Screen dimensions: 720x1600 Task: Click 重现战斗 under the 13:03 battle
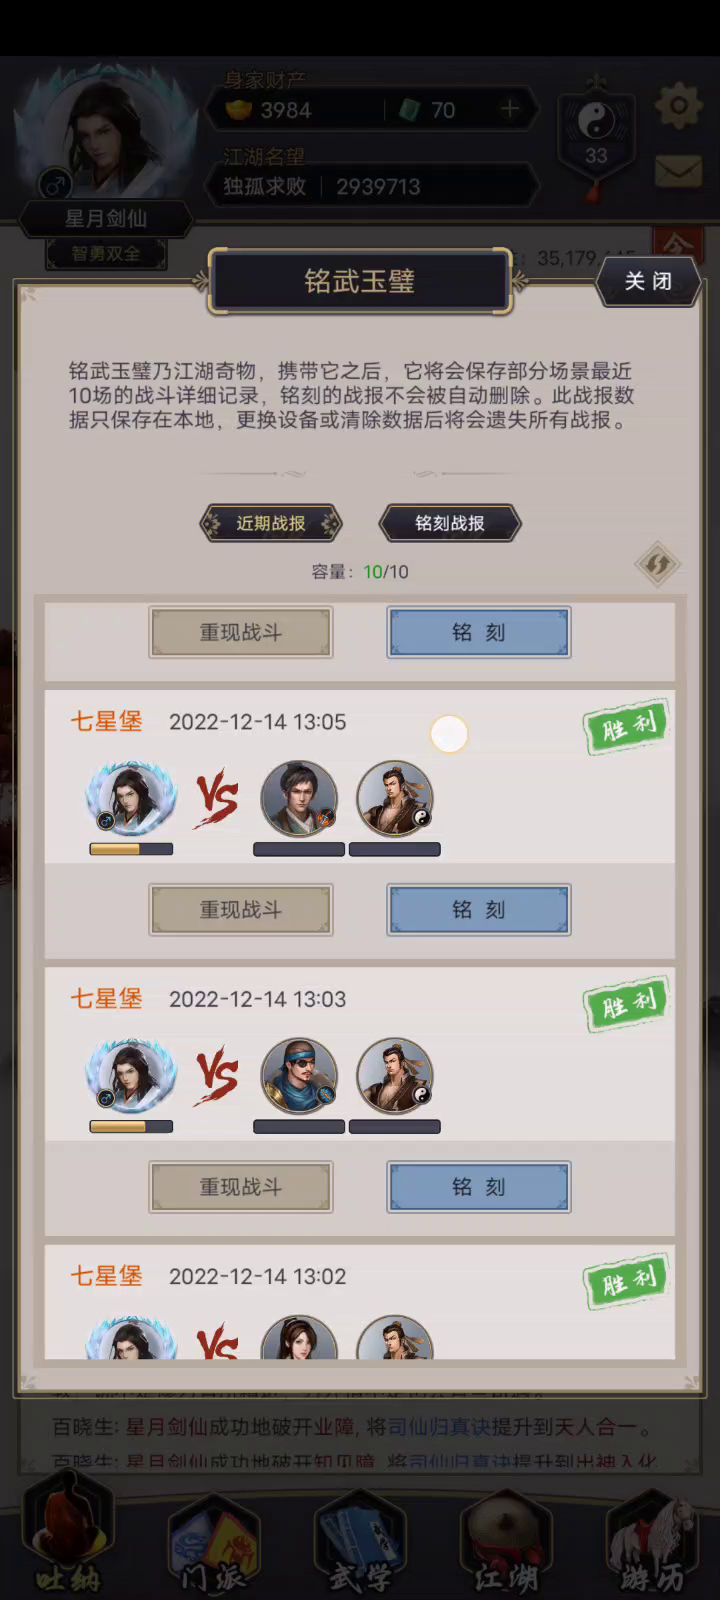pyautogui.click(x=241, y=1186)
